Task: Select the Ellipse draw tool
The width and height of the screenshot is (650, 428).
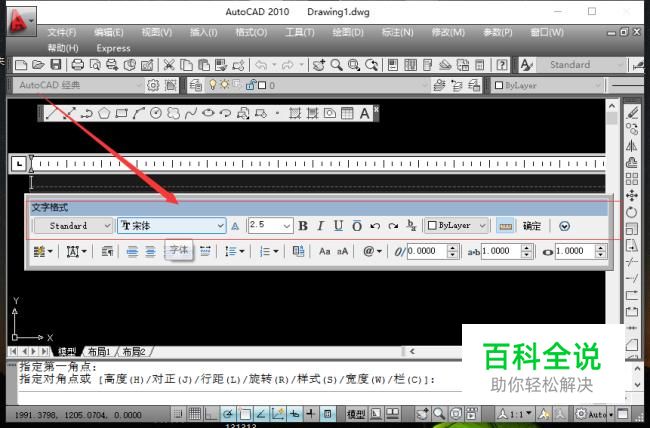Action: coord(208,113)
